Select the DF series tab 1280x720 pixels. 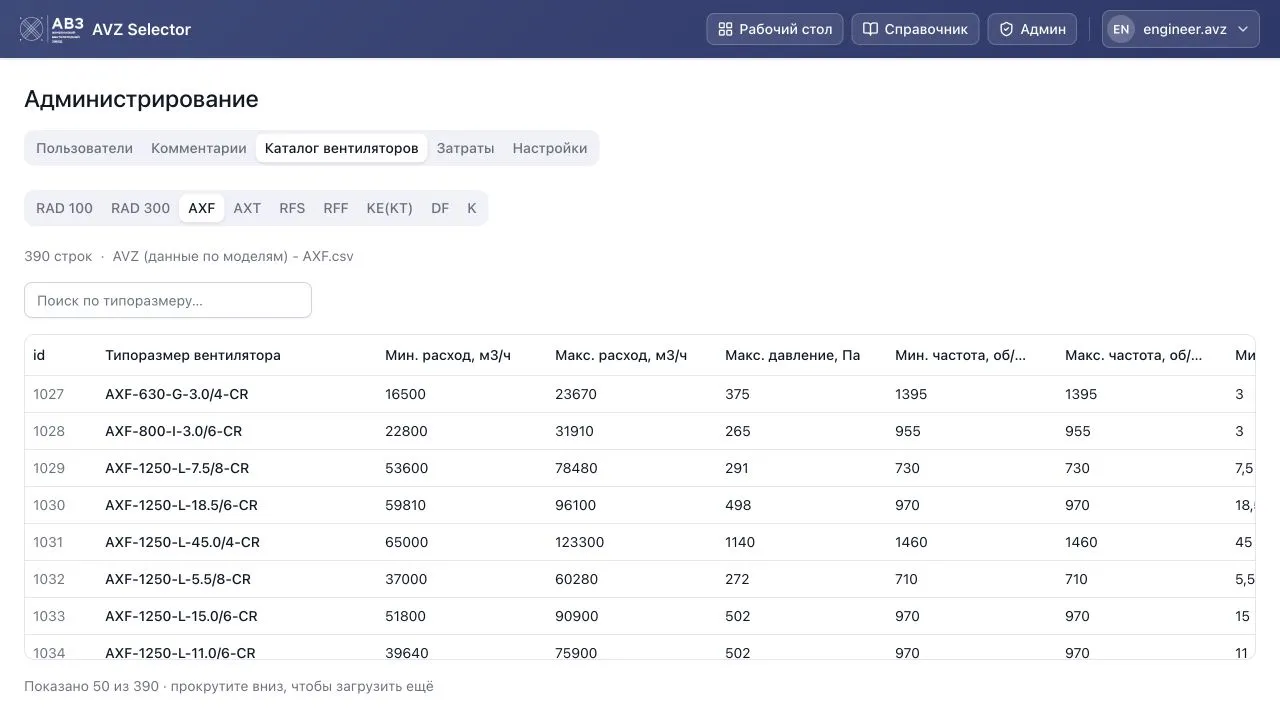click(x=440, y=208)
